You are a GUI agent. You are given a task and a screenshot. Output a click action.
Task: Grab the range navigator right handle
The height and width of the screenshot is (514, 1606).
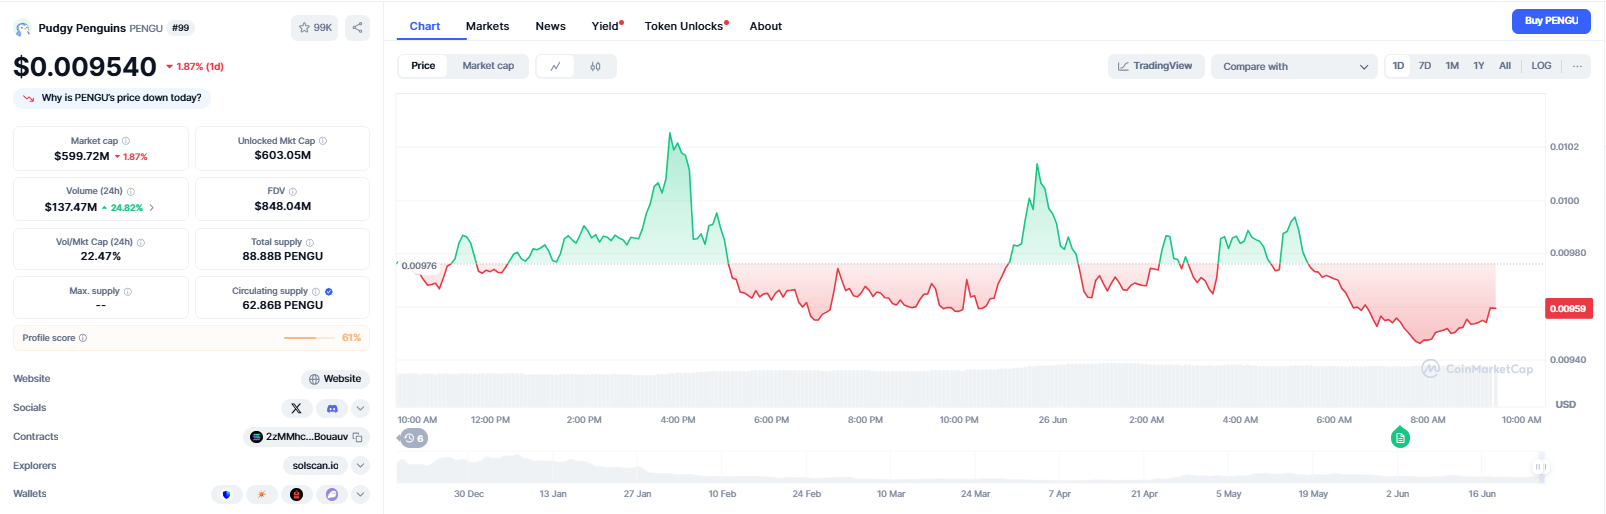click(x=1540, y=467)
